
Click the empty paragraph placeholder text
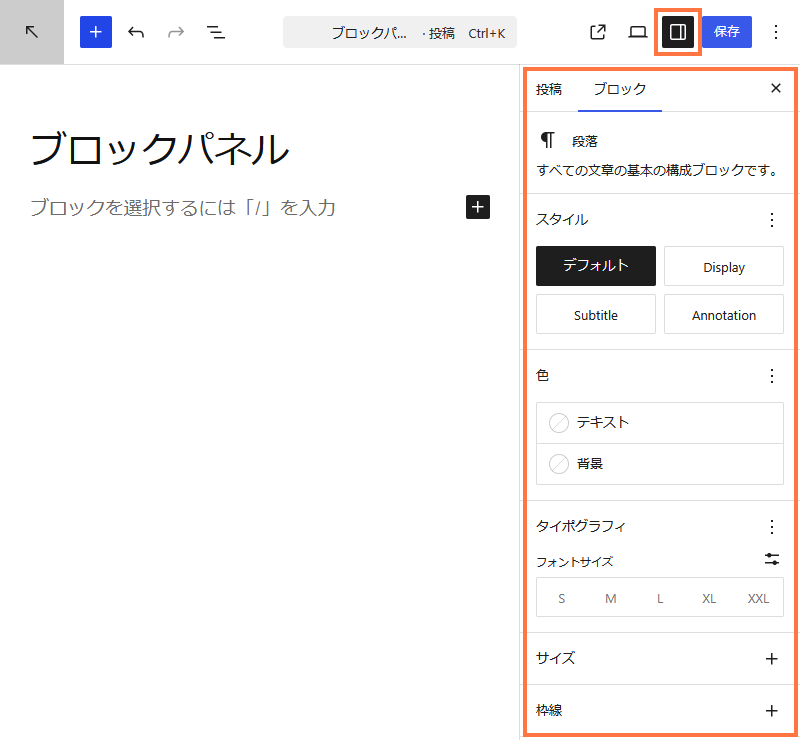coord(183,208)
